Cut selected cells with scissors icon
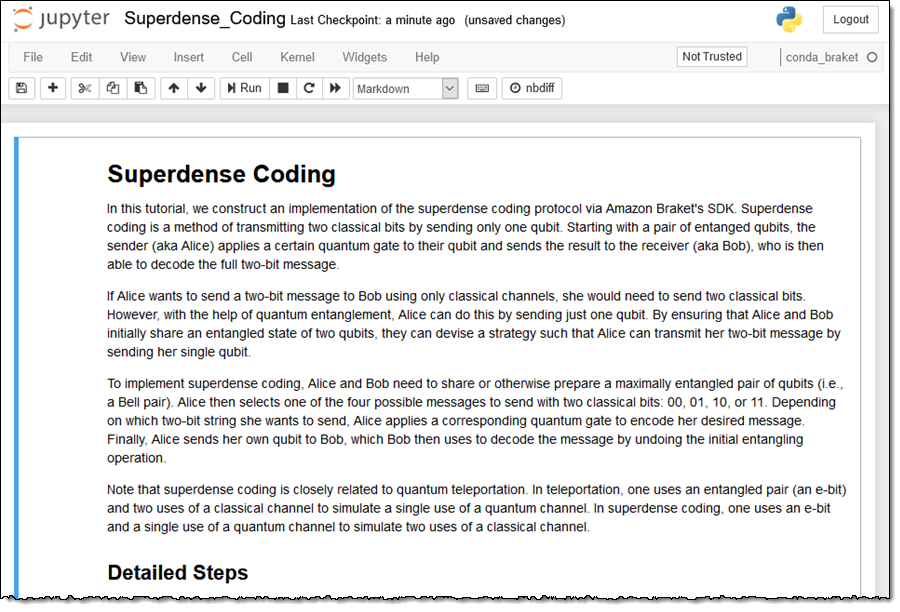 pos(85,88)
